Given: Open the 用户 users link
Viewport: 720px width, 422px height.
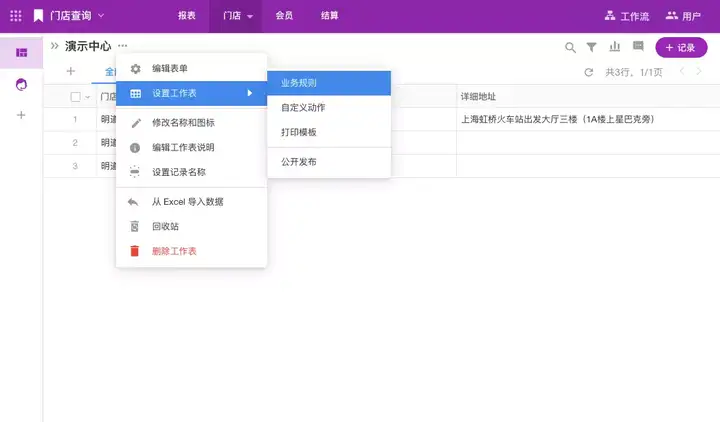Looking at the screenshot, I should (683, 16).
